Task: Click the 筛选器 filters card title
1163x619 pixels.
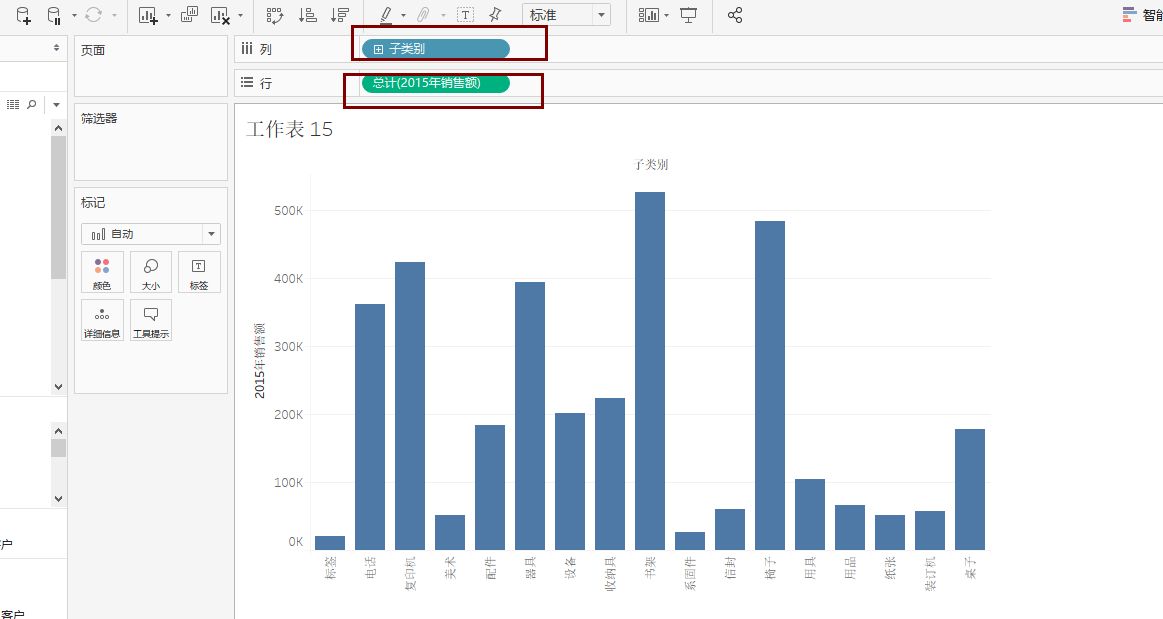Action: [x=99, y=119]
